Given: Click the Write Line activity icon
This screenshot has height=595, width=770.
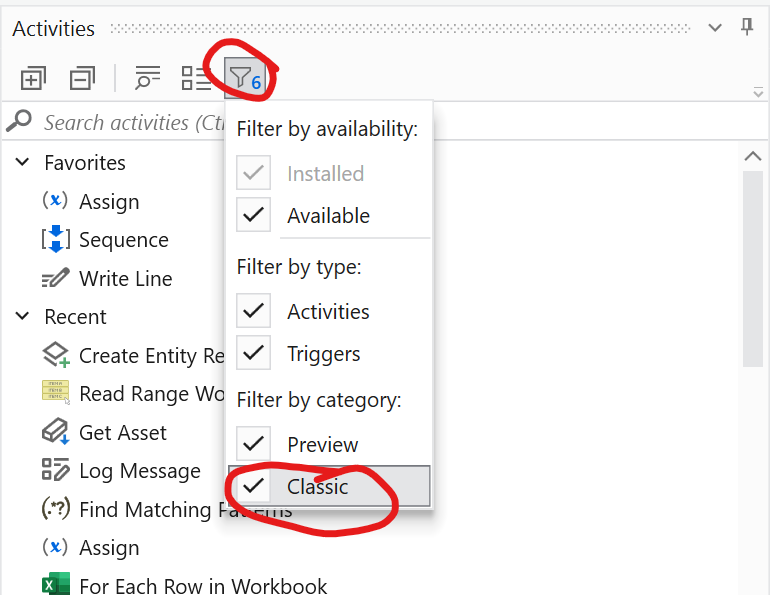Looking at the screenshot, I should [55, 278].
